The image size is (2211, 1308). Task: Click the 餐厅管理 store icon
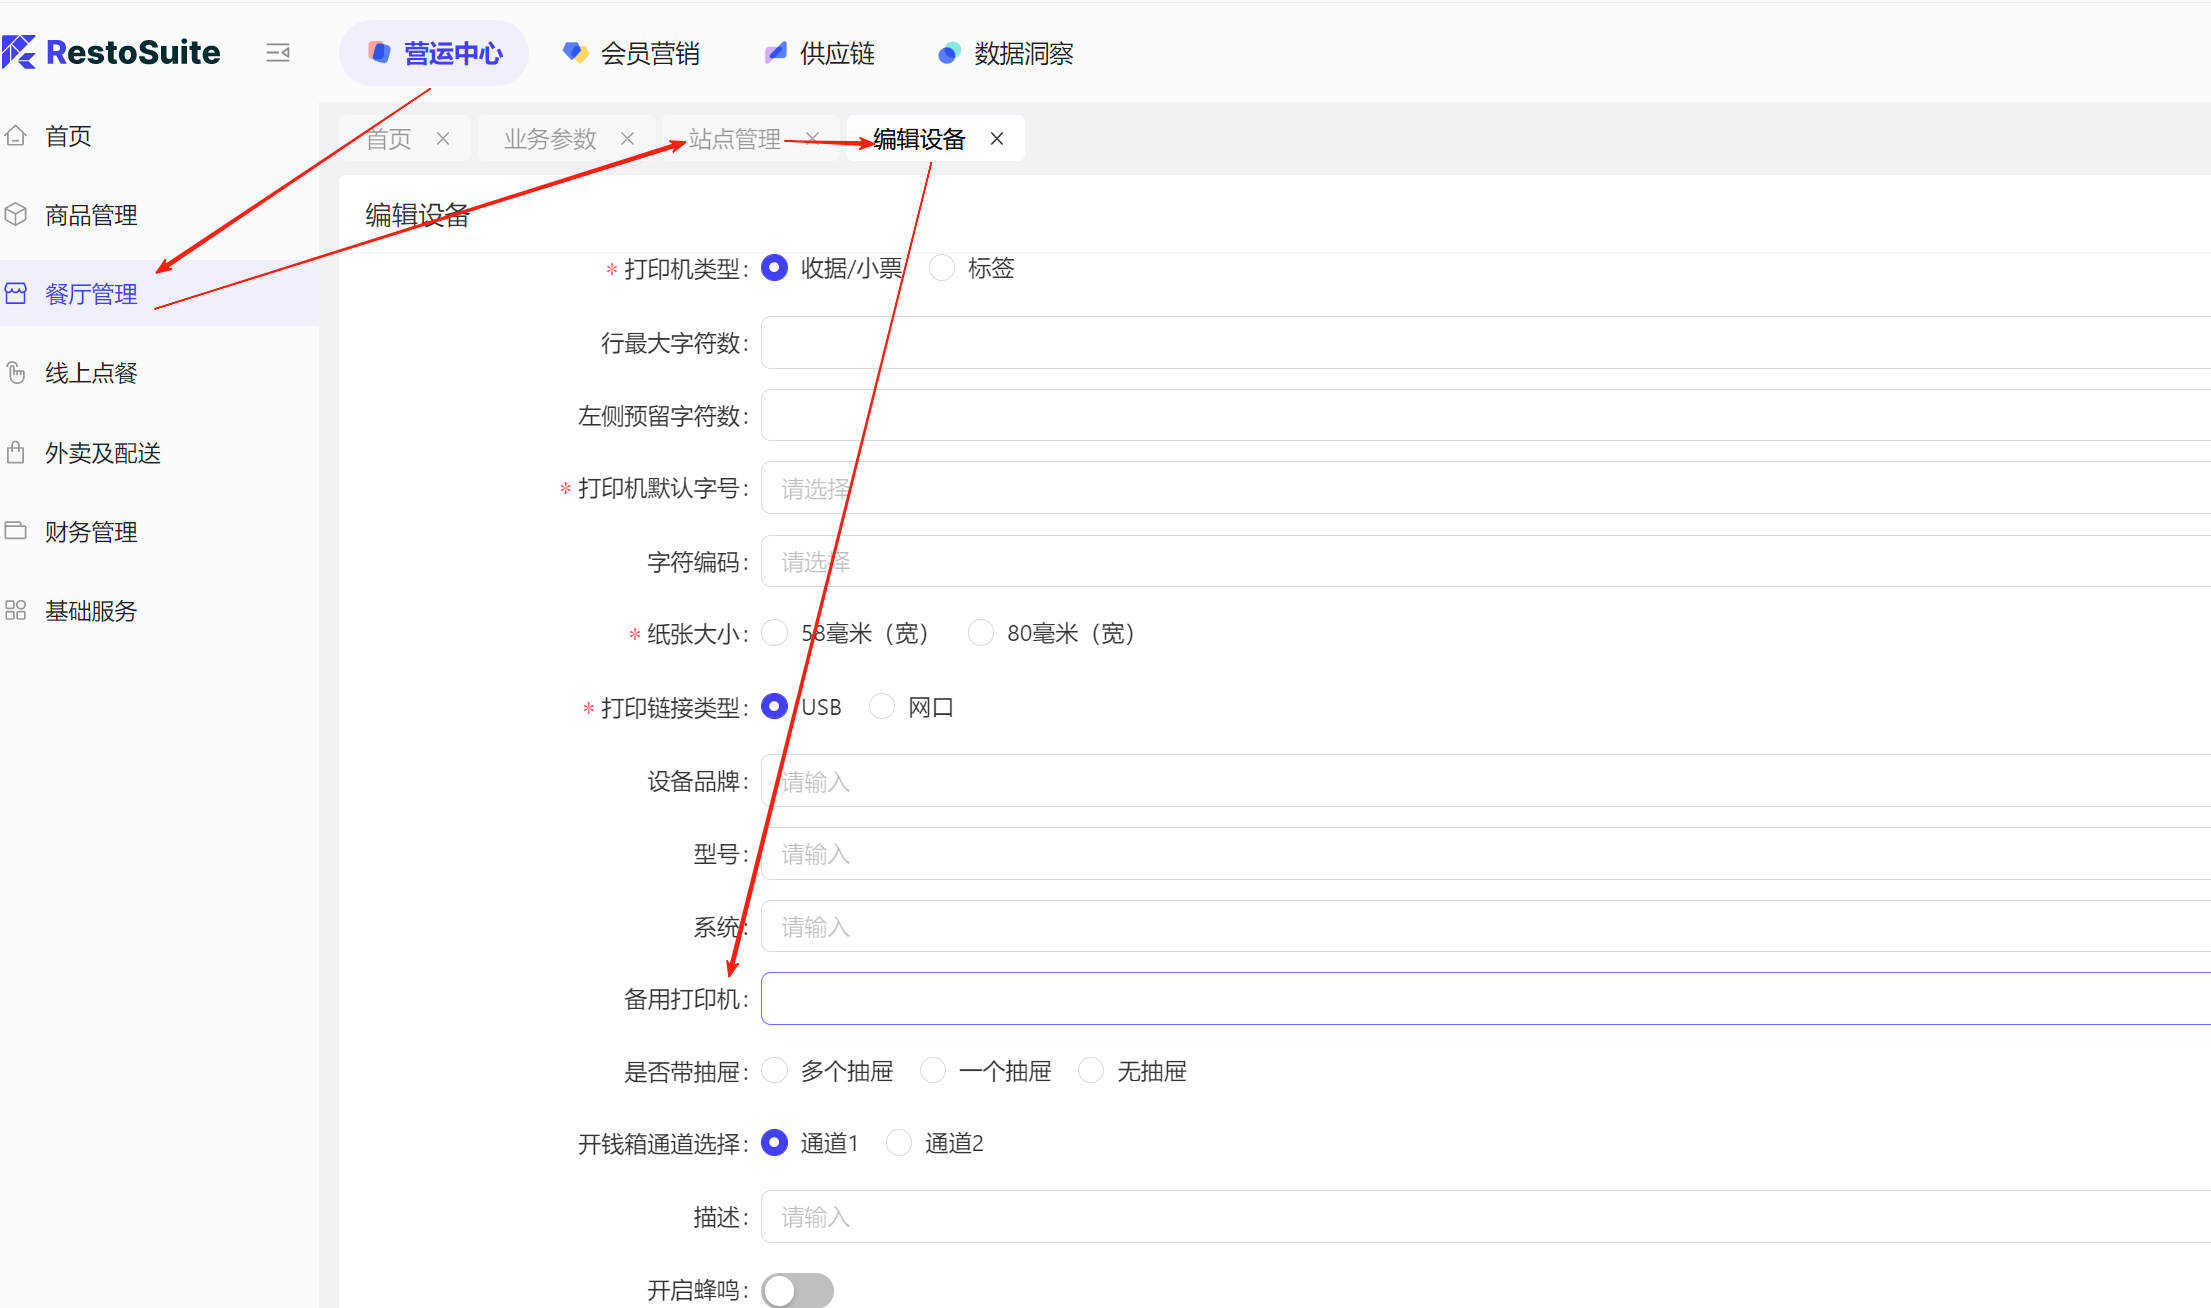click(x=16, y=293)
